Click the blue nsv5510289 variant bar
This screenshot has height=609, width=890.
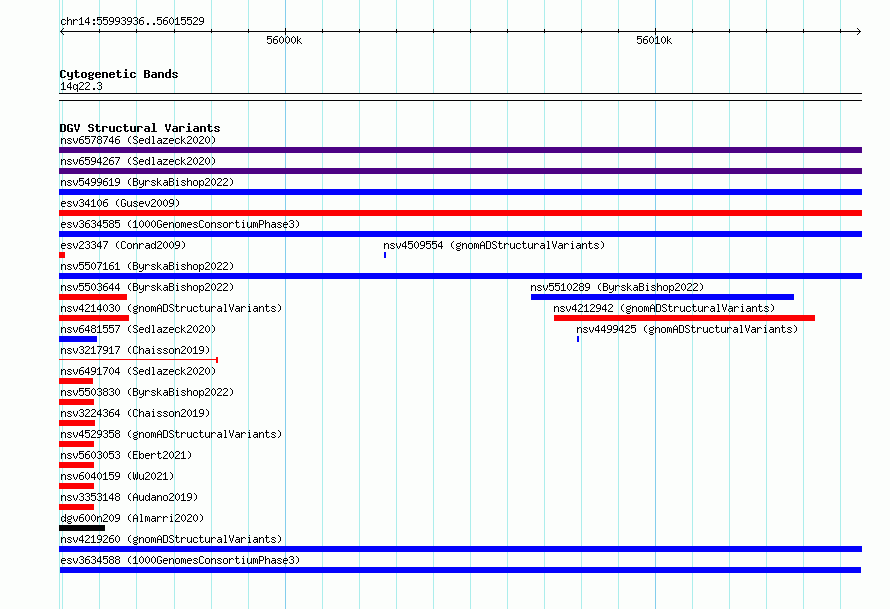[x=662, y=297]
